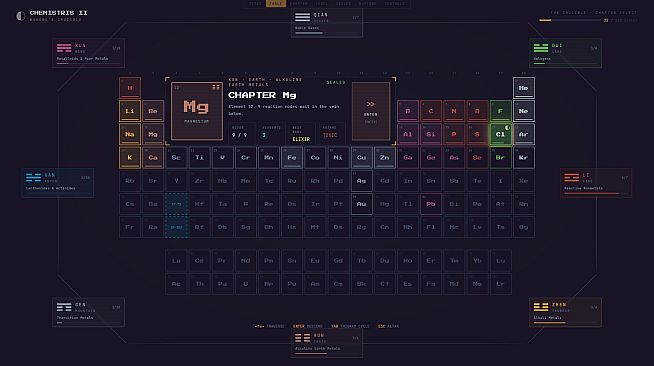654x366 pixels.
Task: Select the small Mg cell in the periodic grid
Action: pos(153,134)
